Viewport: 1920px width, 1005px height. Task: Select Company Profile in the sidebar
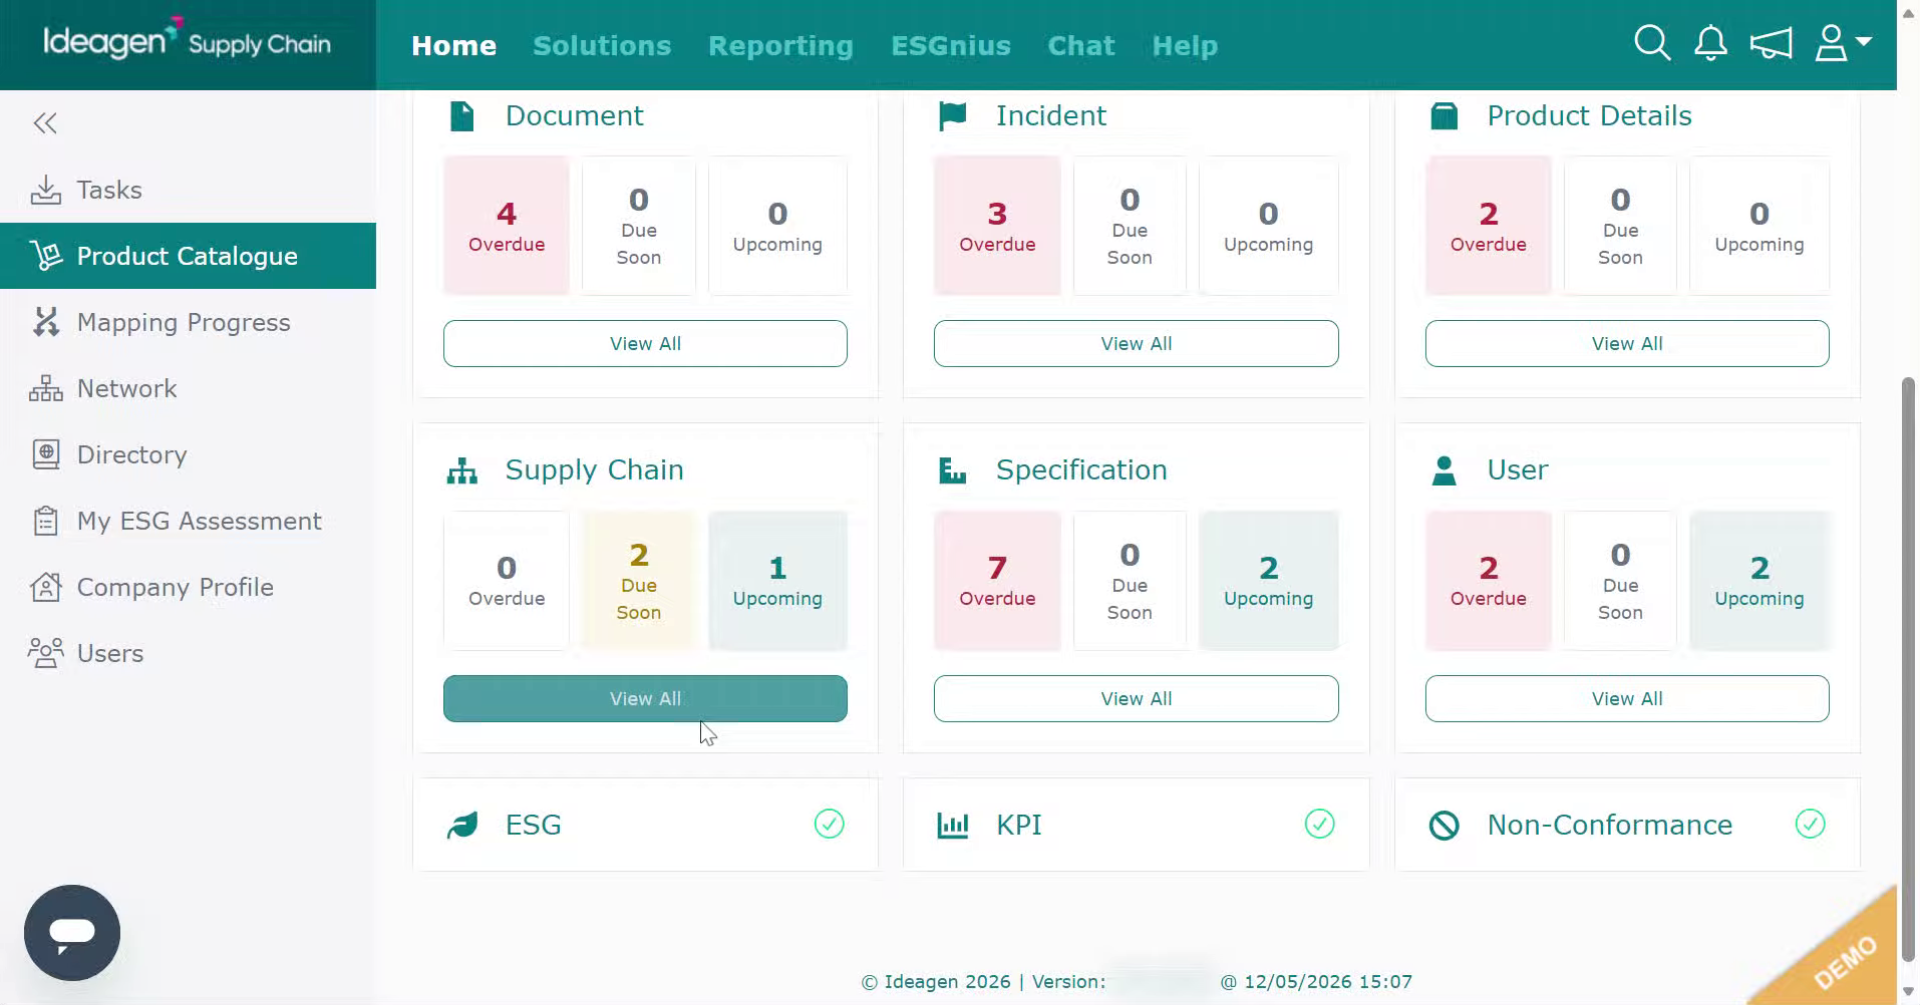pyautogui.click(x=188, y=587)
